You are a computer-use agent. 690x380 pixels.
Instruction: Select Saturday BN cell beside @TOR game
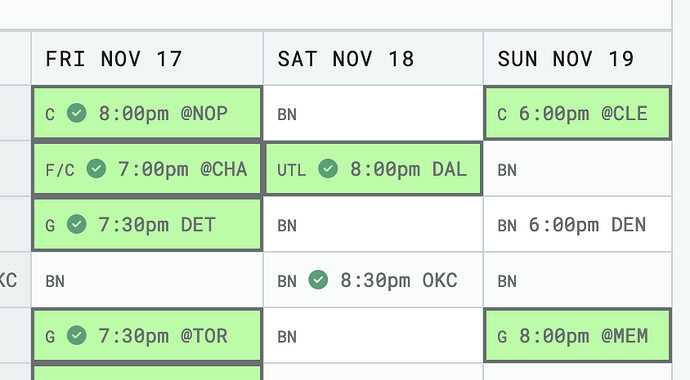(x=373, y=336)
